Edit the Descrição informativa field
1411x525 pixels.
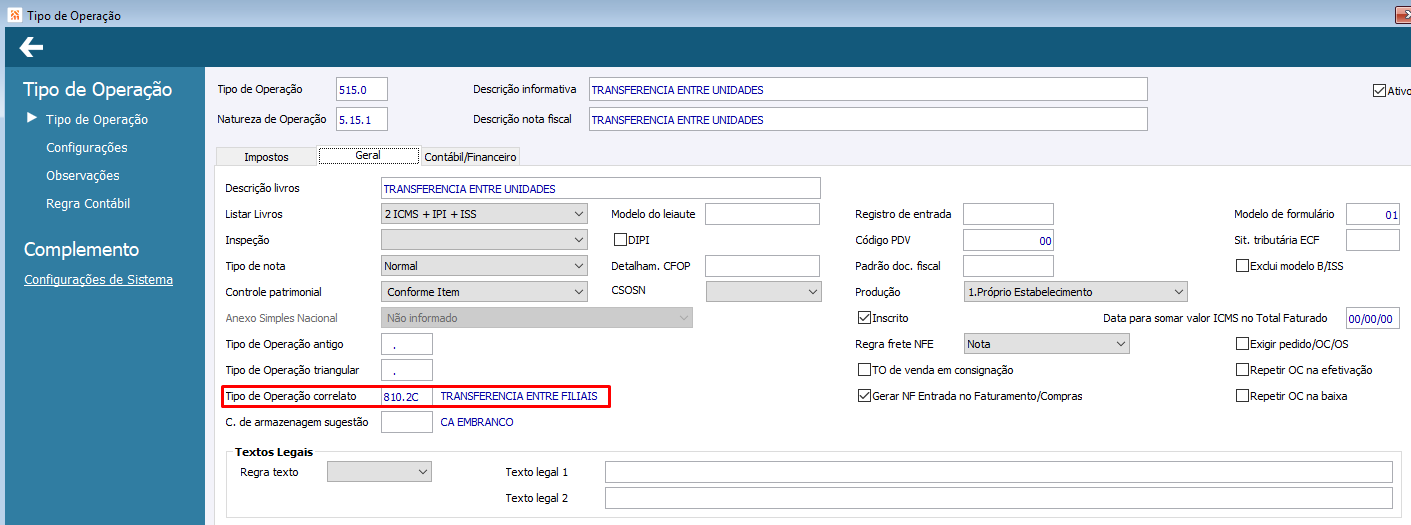click(x=868, y=90)
